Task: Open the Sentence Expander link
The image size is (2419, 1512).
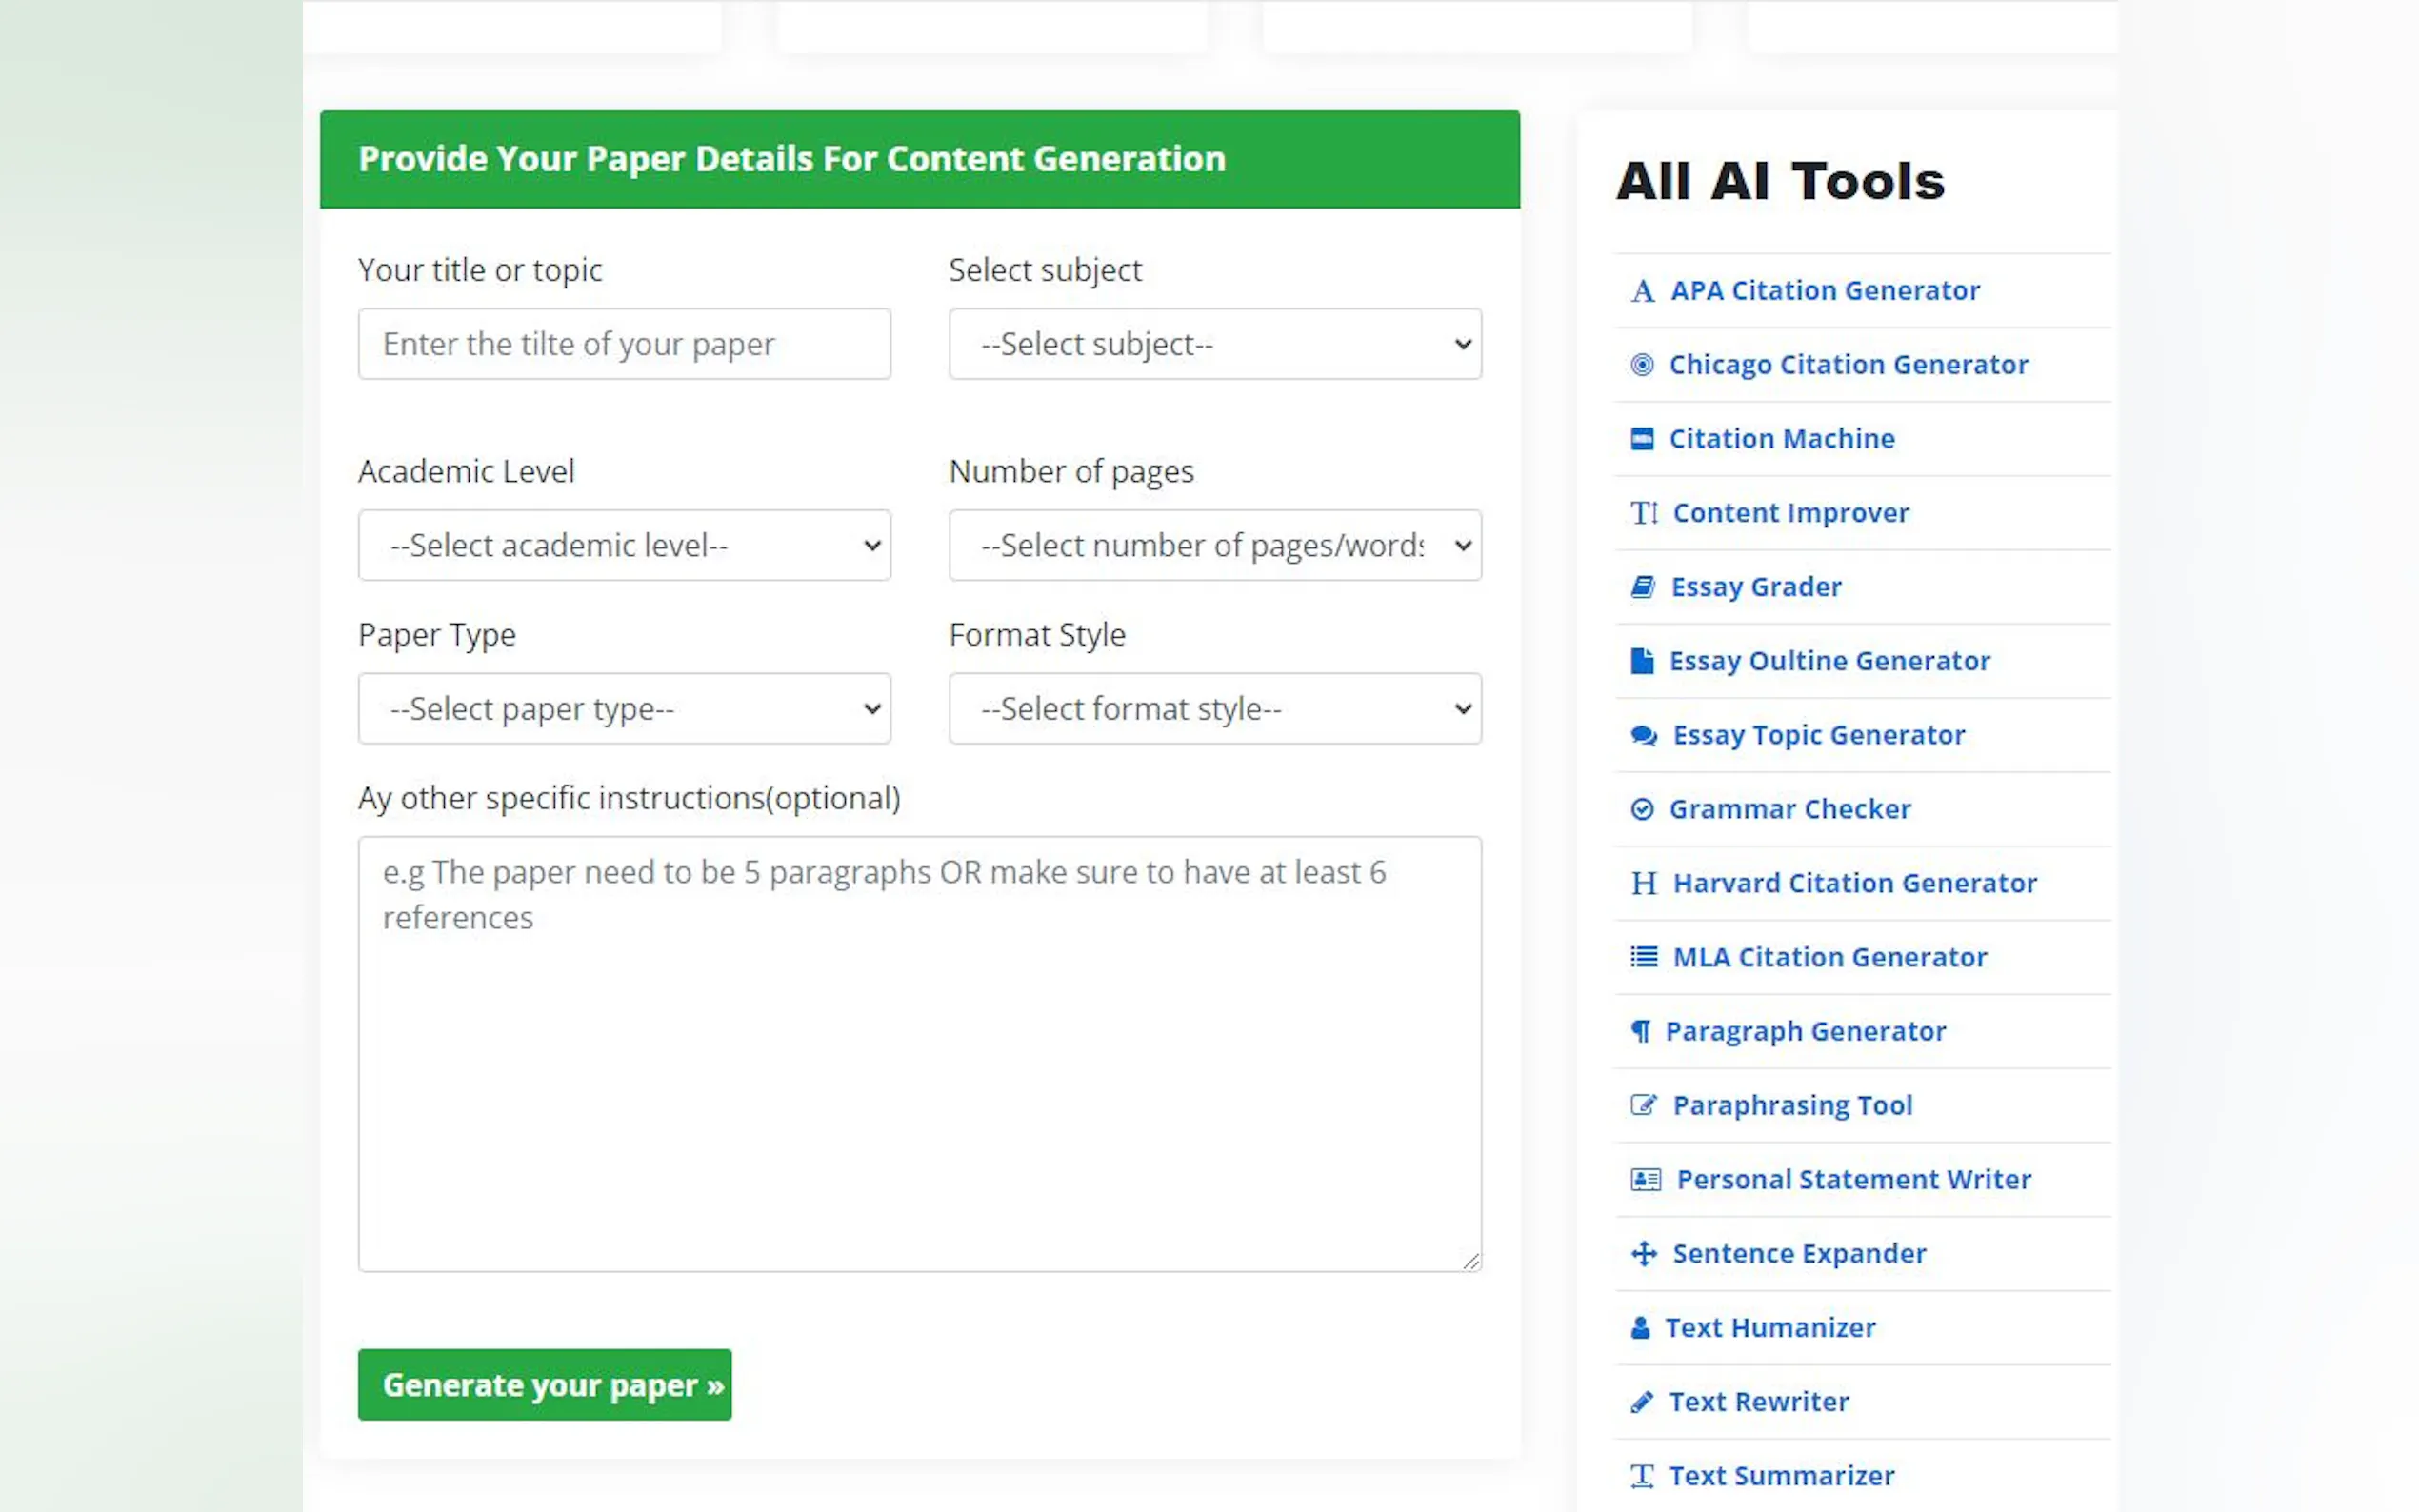Action: point(1799,1253)
